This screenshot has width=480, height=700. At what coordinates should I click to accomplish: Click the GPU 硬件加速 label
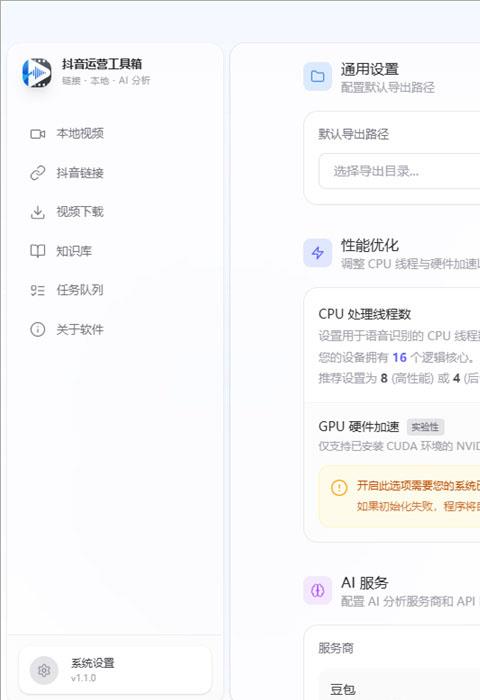coord(359,426)
